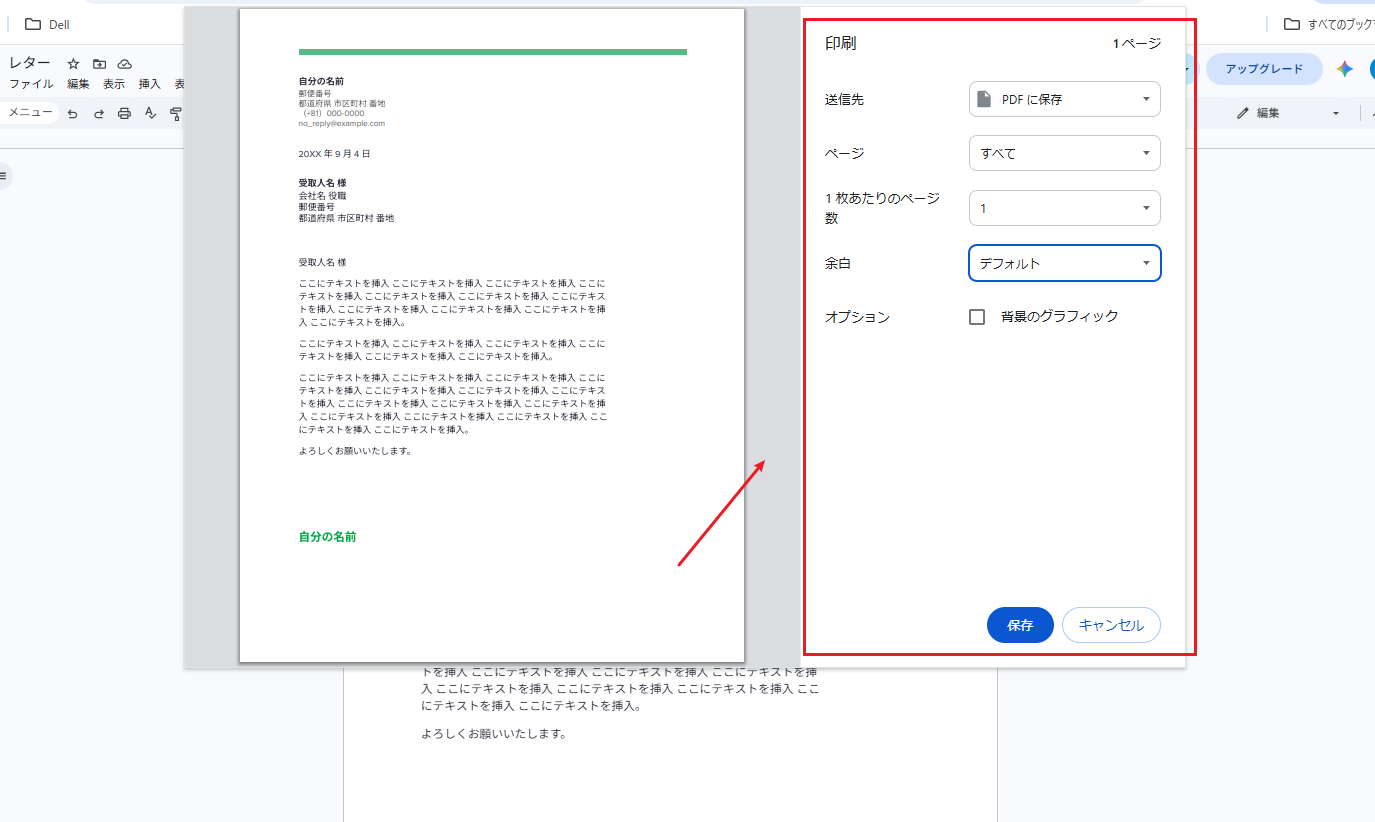
Task: Click the 送信先 label
Action: [844, 100]
